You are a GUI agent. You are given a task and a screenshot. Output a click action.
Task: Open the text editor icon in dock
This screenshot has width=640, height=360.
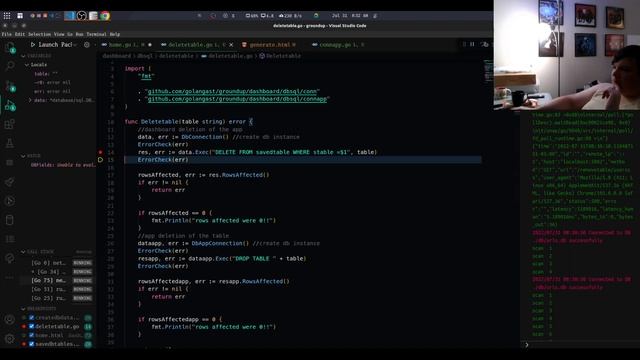coord(93,16)
